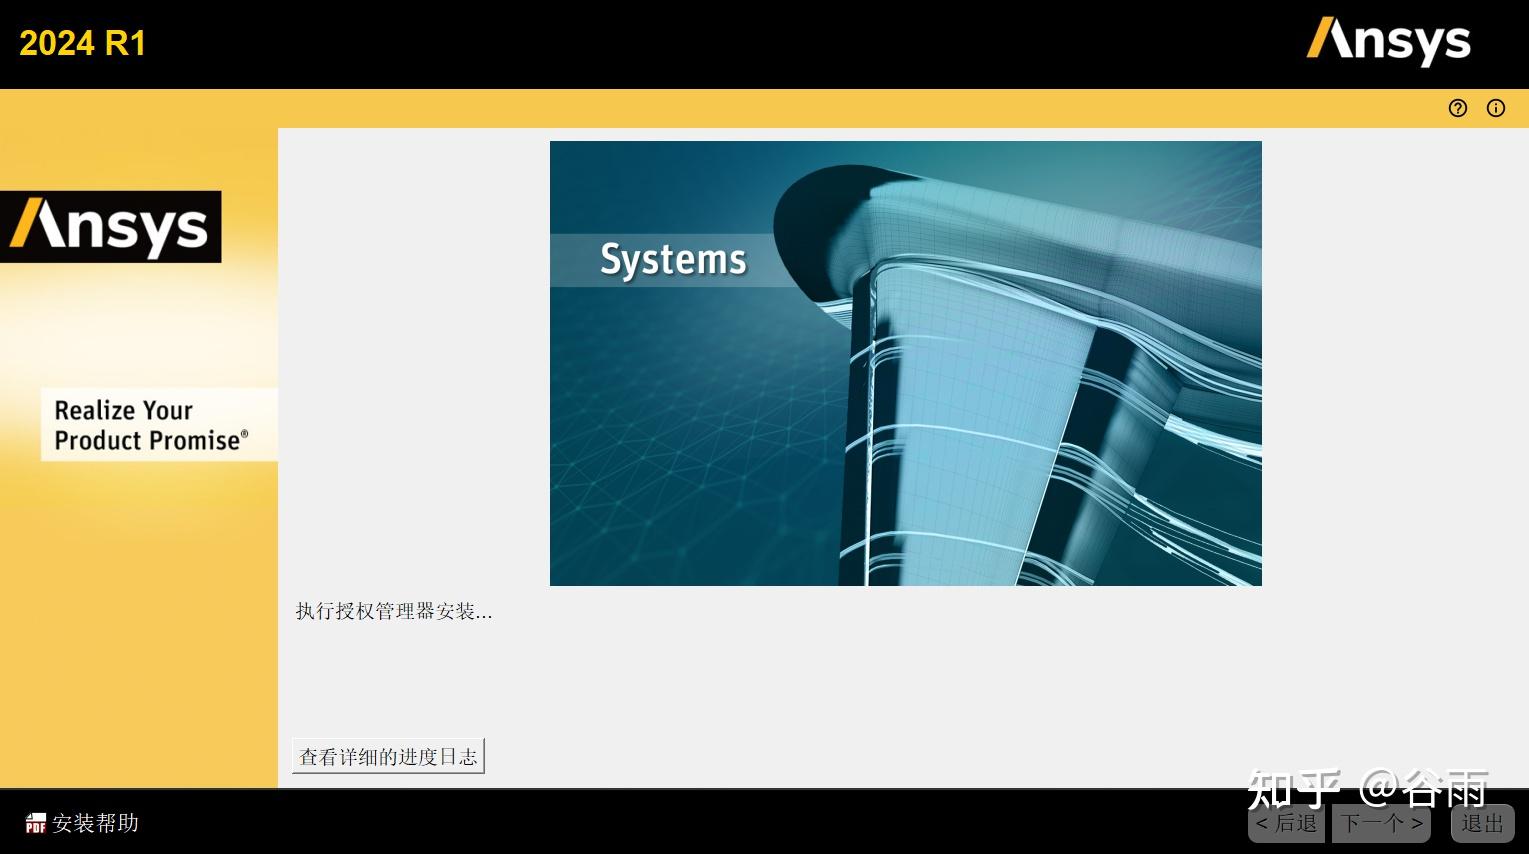Click the license manager progress text 执行授权管理器安装

(x=393, y=611)
